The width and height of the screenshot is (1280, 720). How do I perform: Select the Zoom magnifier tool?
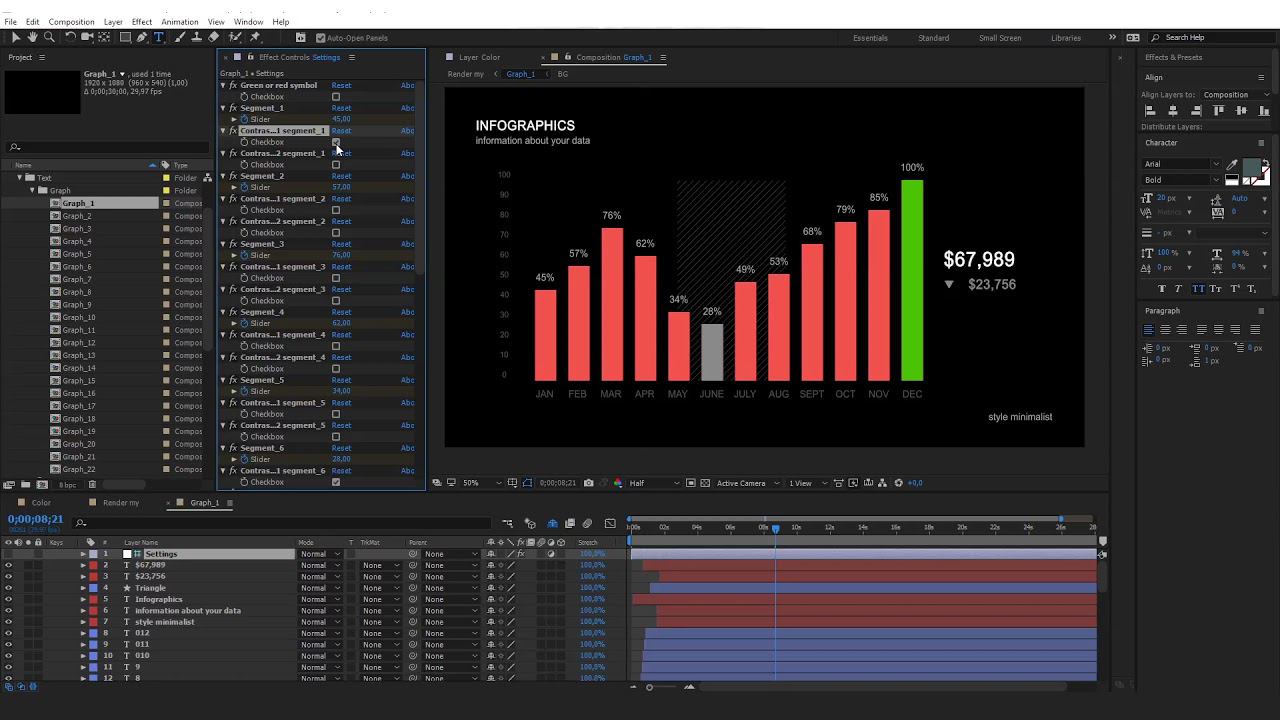49,37
